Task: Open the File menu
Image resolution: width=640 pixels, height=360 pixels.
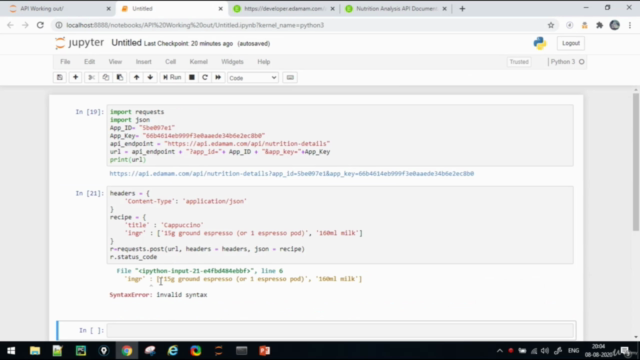Action: click(x=65, y=62)
